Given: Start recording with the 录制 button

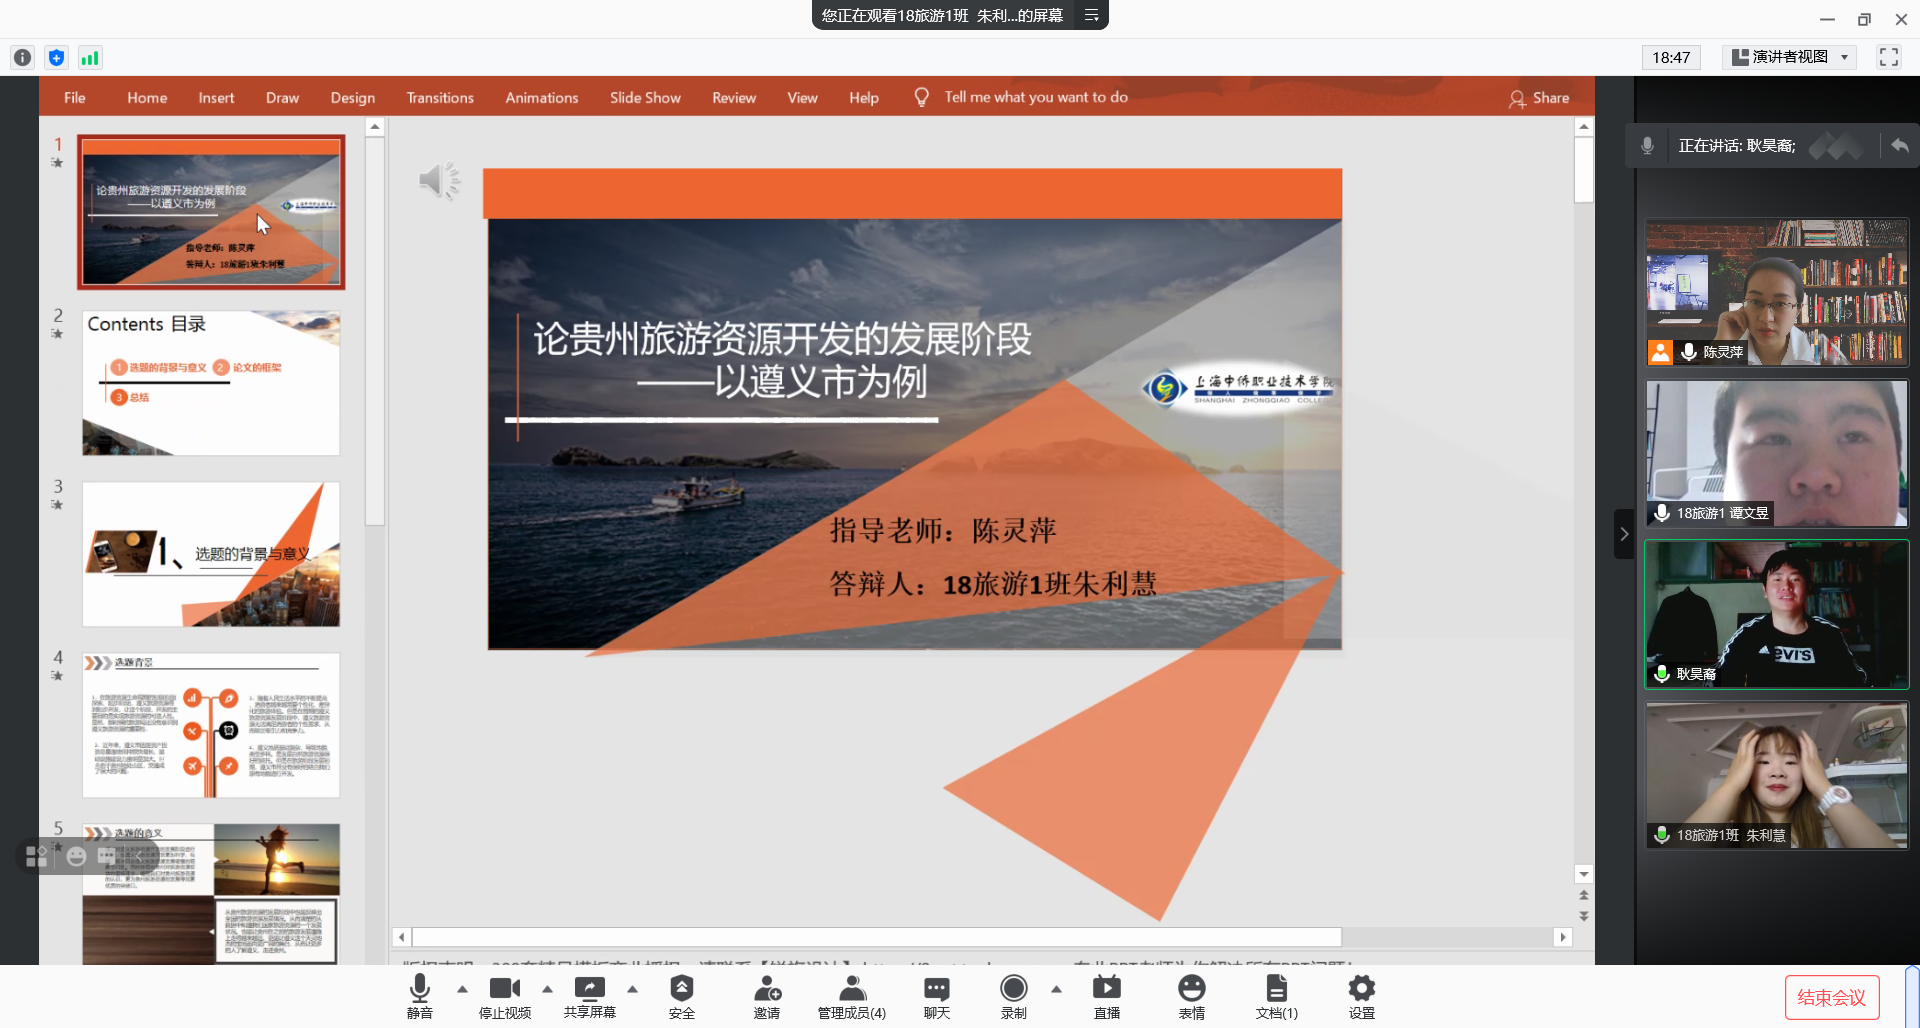Looking at the screenshot, I should click(1013, 995).
